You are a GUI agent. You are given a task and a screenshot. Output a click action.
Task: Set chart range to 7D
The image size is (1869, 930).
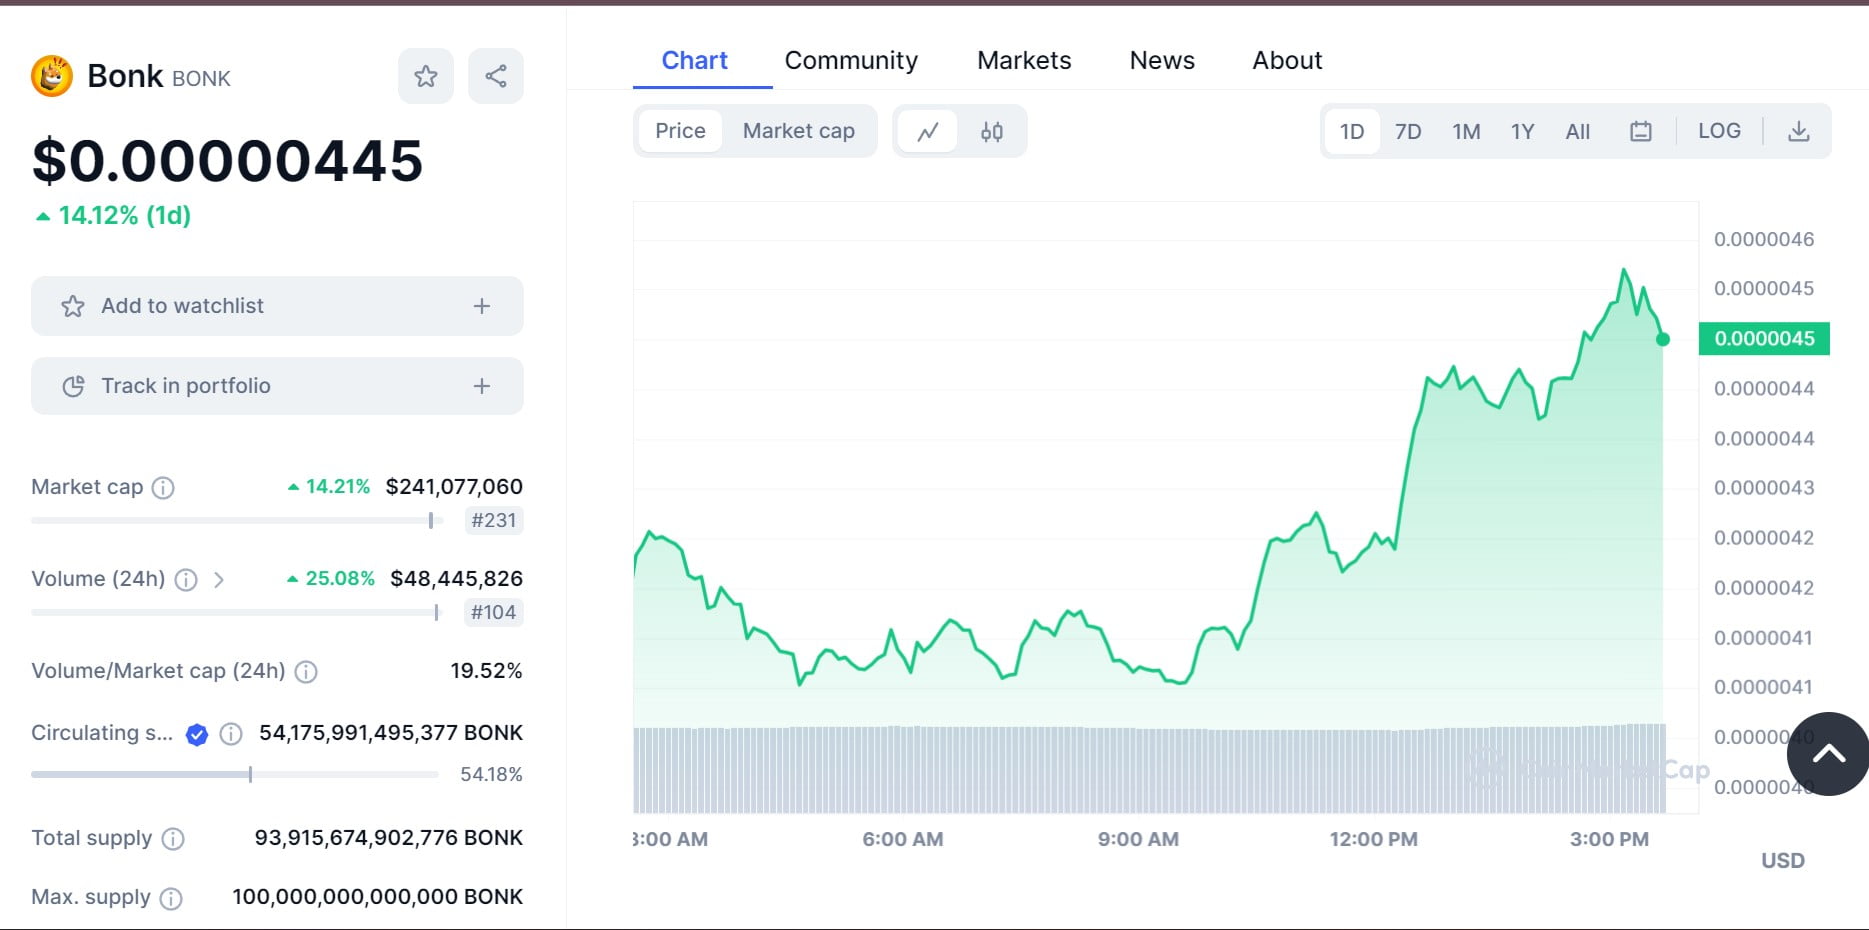[1408, 132]
